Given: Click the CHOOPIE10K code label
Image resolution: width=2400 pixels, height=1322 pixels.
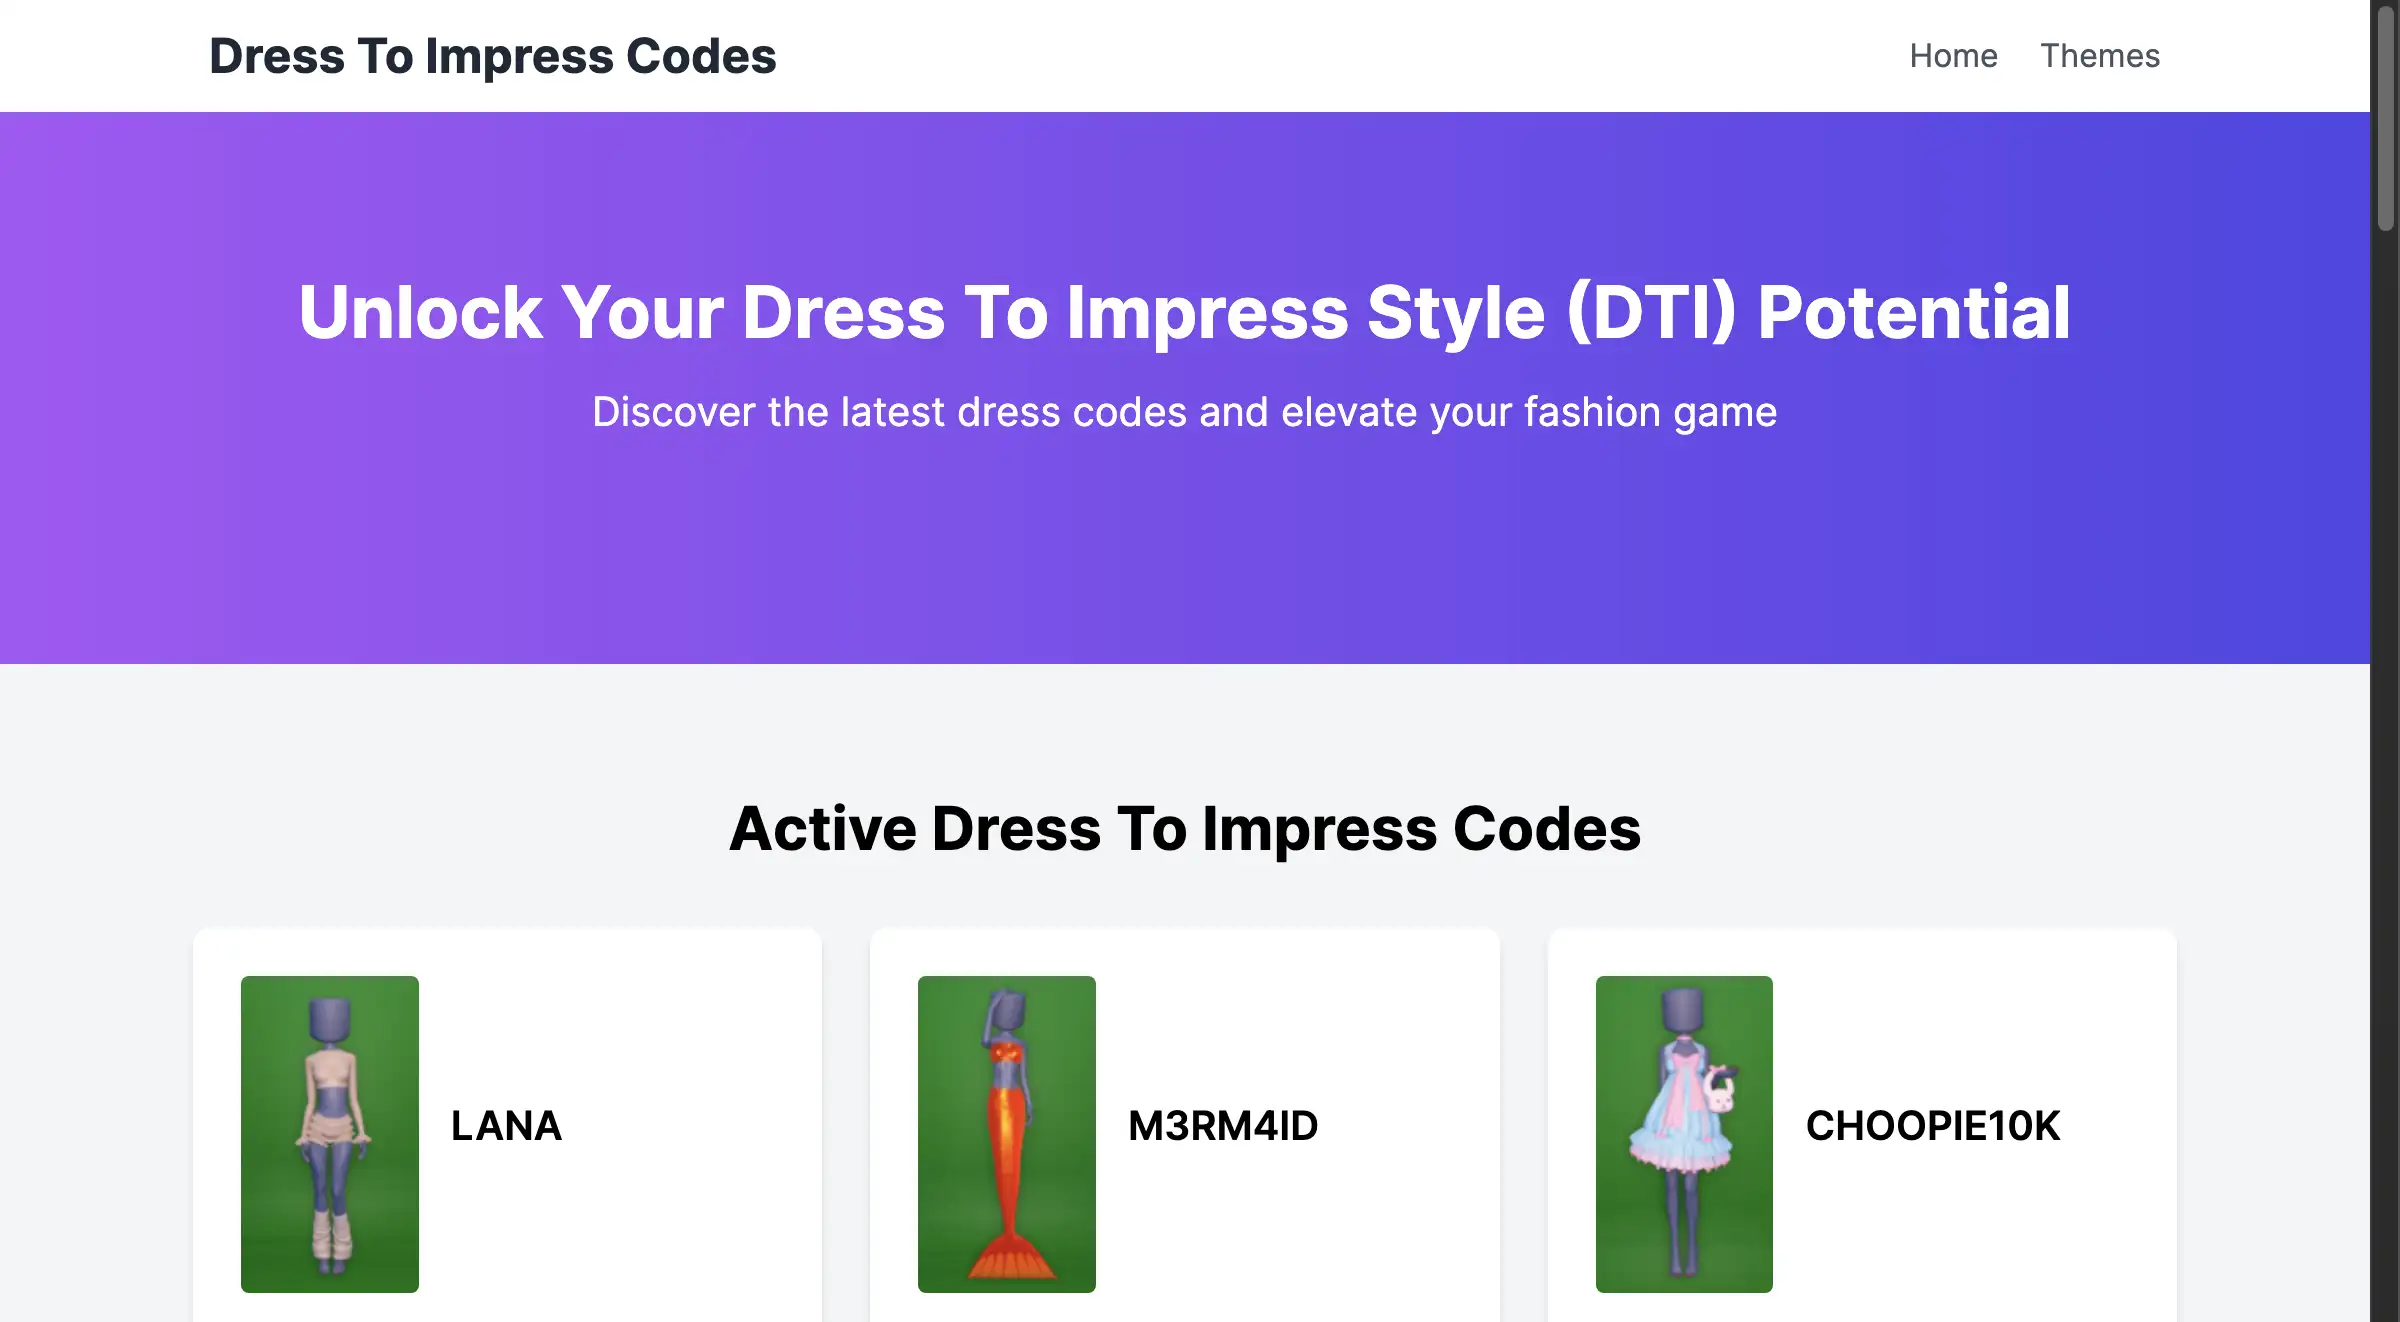Looking at the screenshot, I should point(1932,1126).
